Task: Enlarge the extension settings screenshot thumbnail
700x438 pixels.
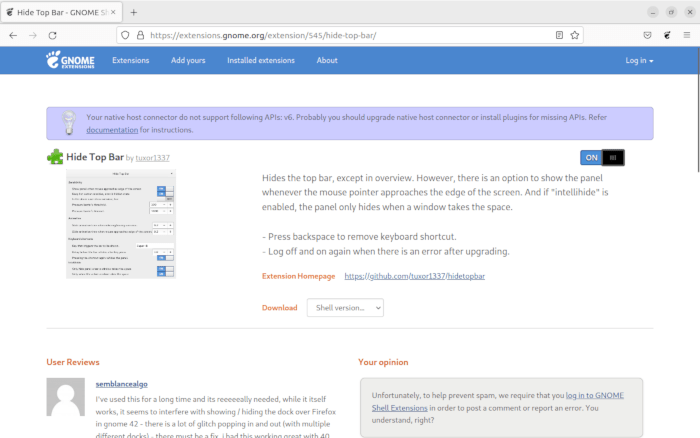Action: tap(121, 224)
